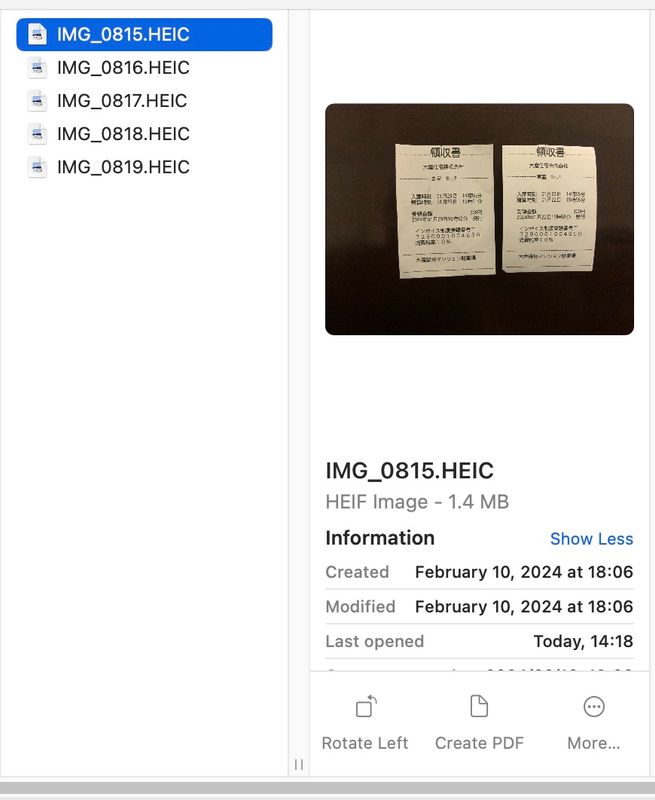Click the IMG_0816.HEIC file icon
This screenshot has width=655, height=800.
(x=37, y=68)
